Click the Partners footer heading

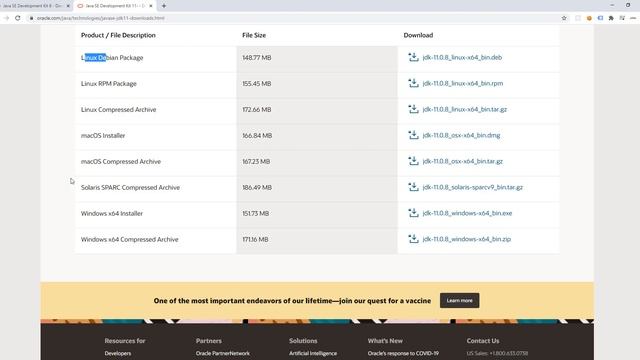(x=209, y=340)
